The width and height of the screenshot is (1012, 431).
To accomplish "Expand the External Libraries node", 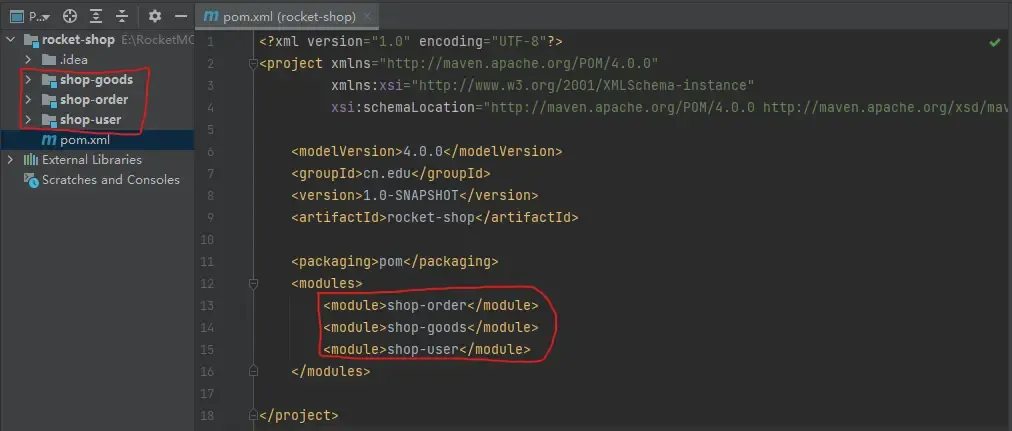I will pyautogui.click(x=11, y=160).
